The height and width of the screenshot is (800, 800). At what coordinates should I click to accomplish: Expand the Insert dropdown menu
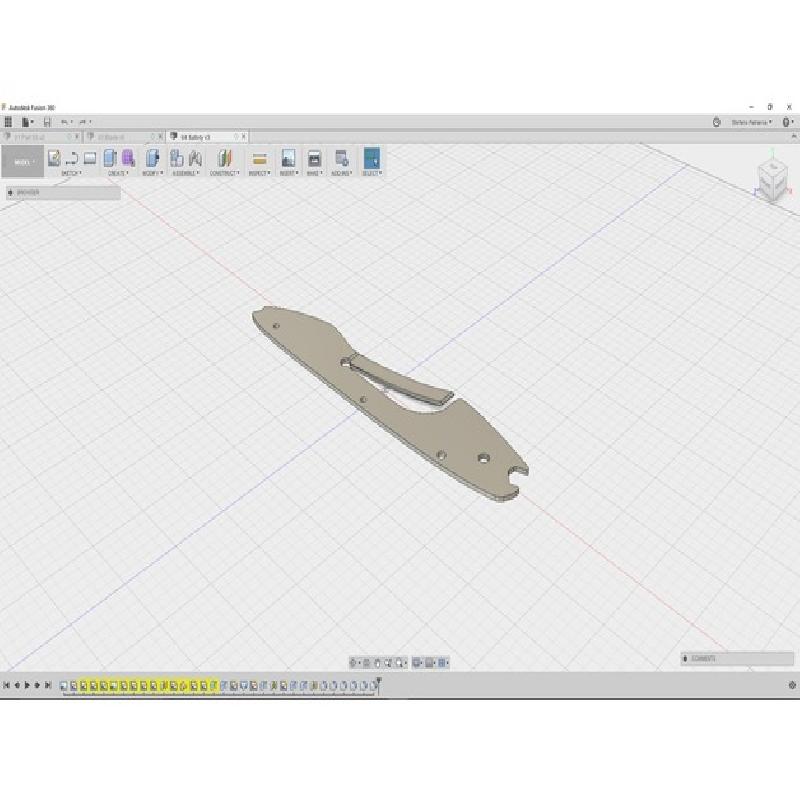pyautogui.click(x=289, y=173)
